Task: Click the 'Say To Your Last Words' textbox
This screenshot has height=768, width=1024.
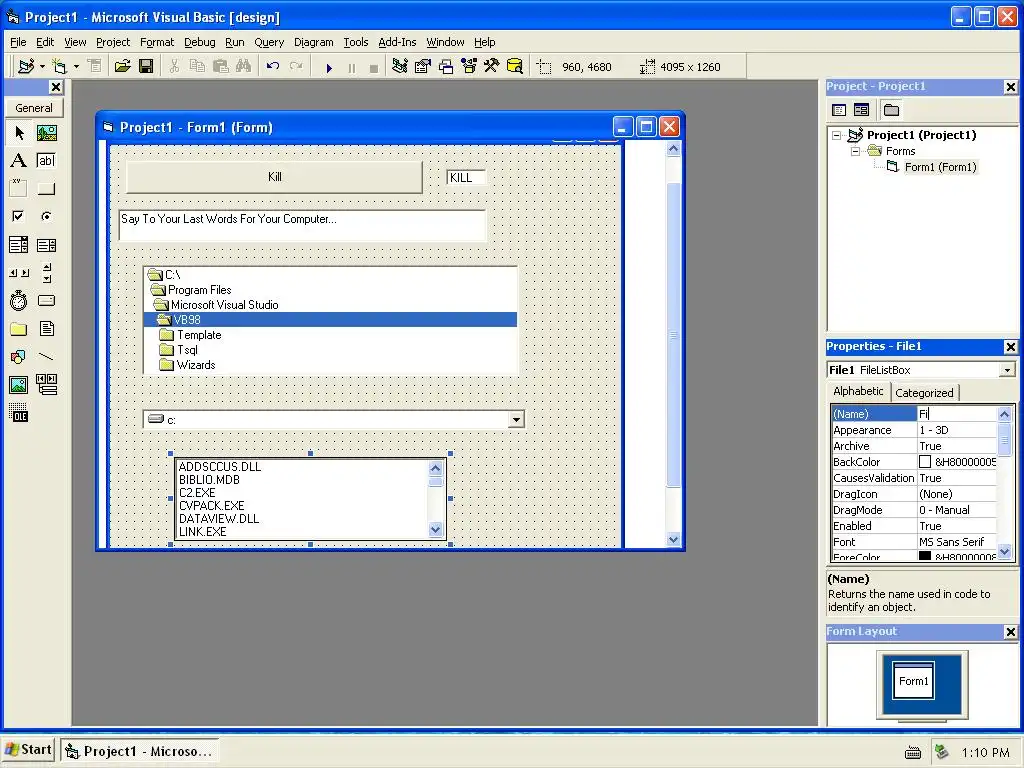Action: (302, 225)
